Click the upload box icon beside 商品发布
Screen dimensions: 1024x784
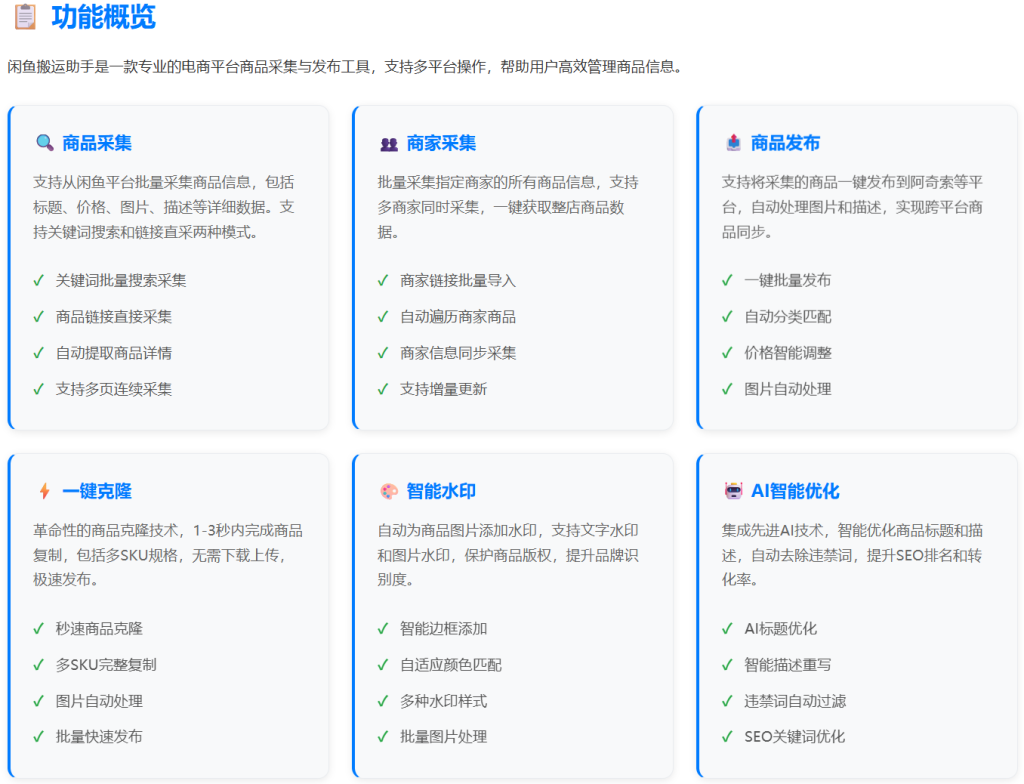[733, 143]
